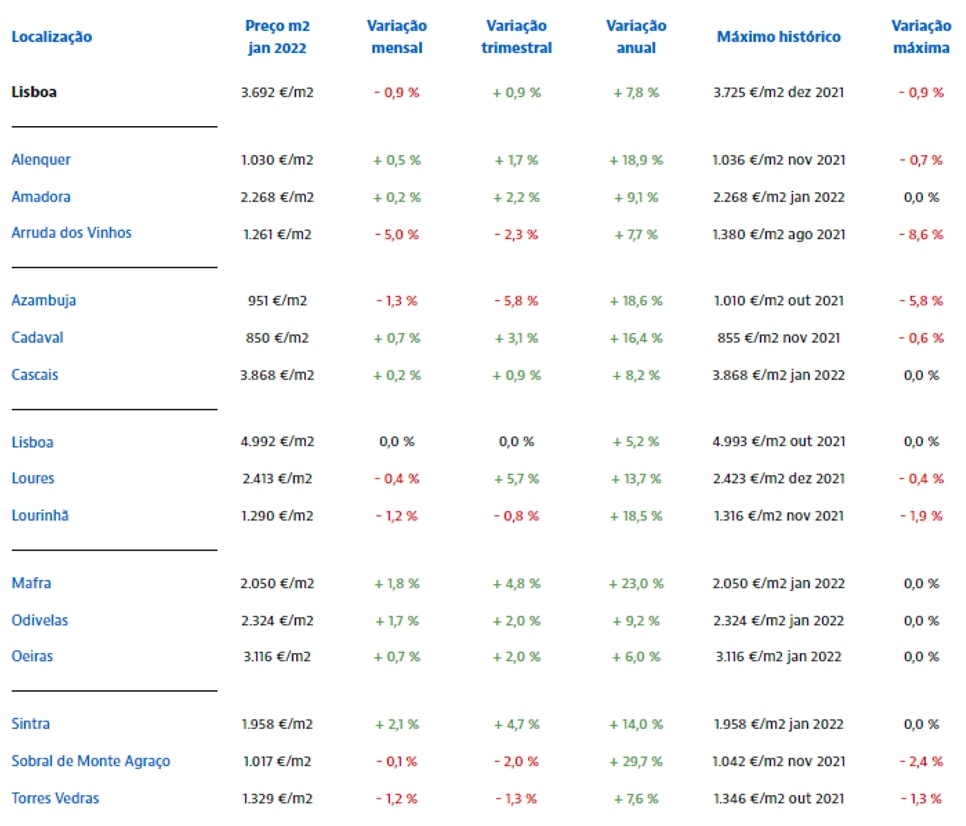966x826 pixels.
Task: Click the Loures location link
Action: pos(33,479)
